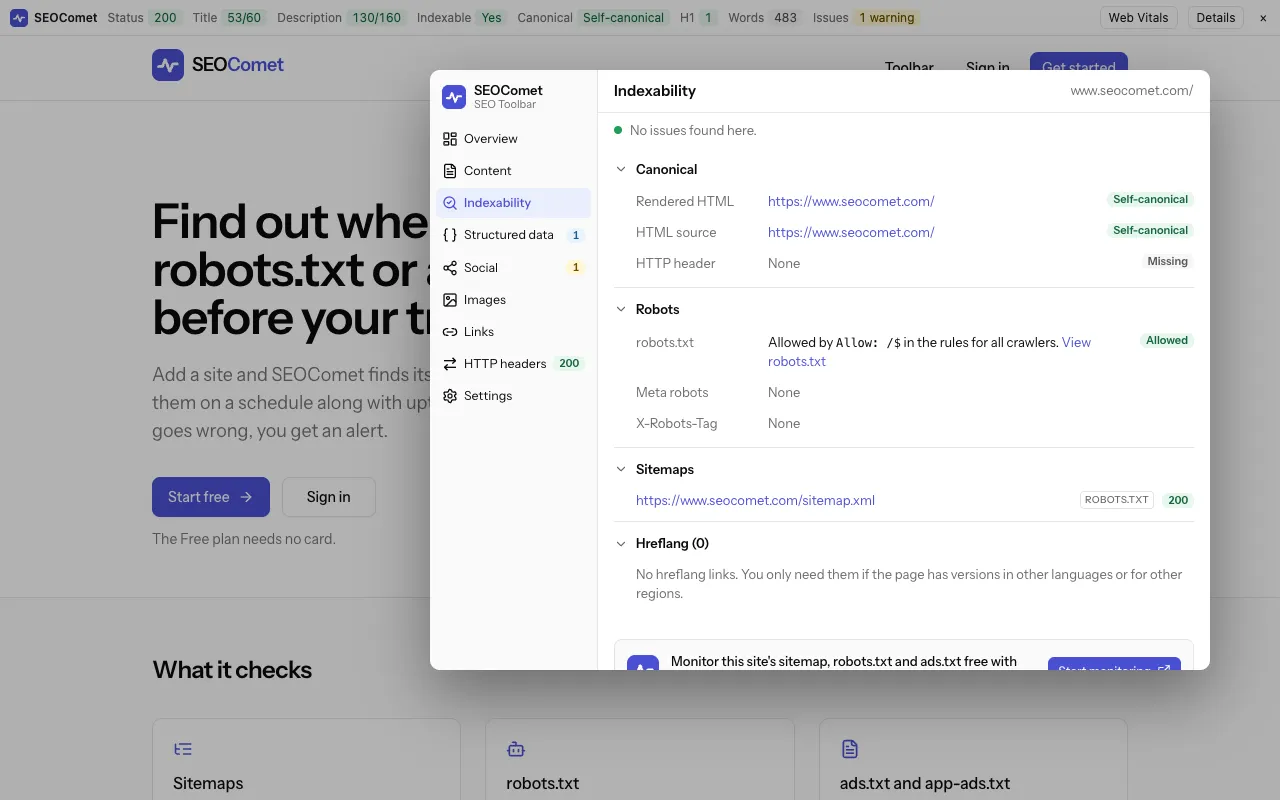Switch to the HTTP headers tab

[x=513, y=363]
